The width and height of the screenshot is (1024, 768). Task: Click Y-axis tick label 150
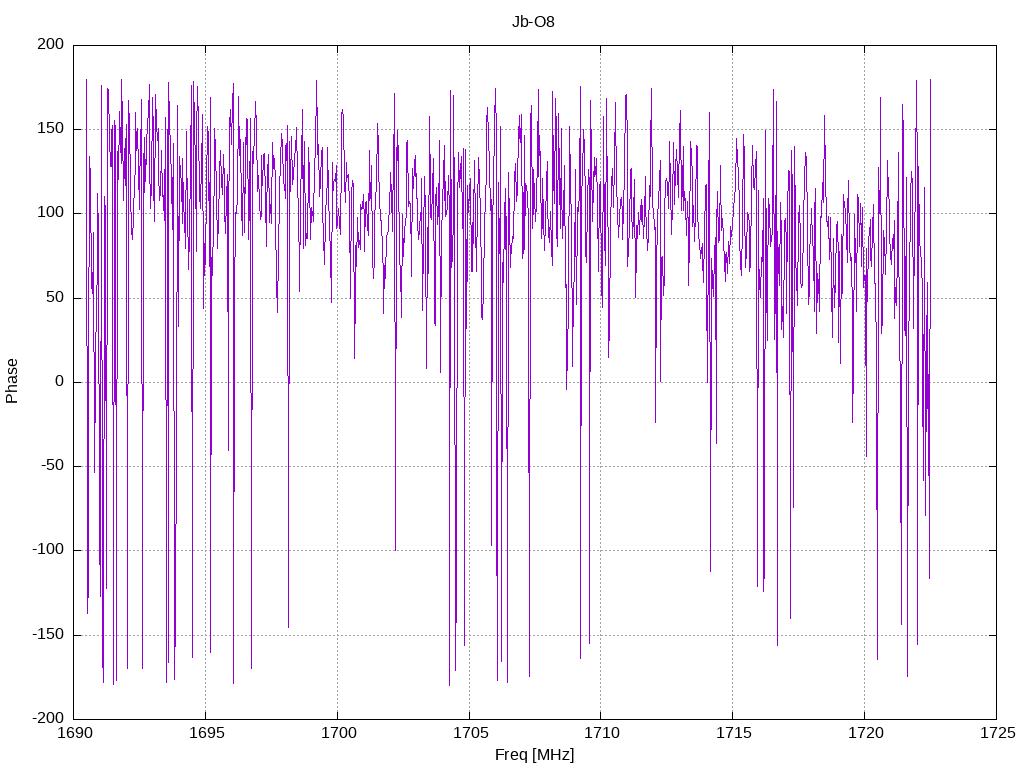coord(51,129)
